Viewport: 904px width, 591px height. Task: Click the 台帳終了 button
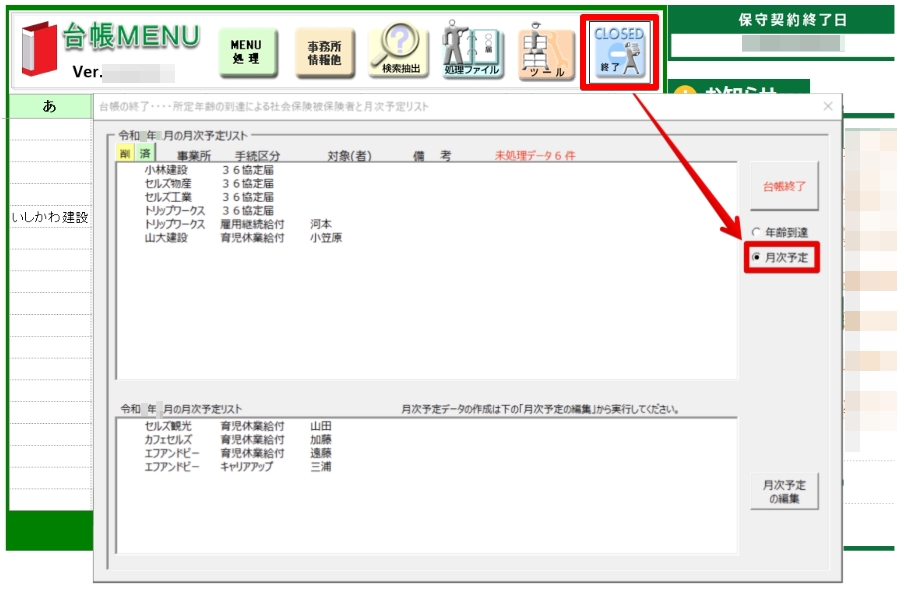(x=784, y=186)
